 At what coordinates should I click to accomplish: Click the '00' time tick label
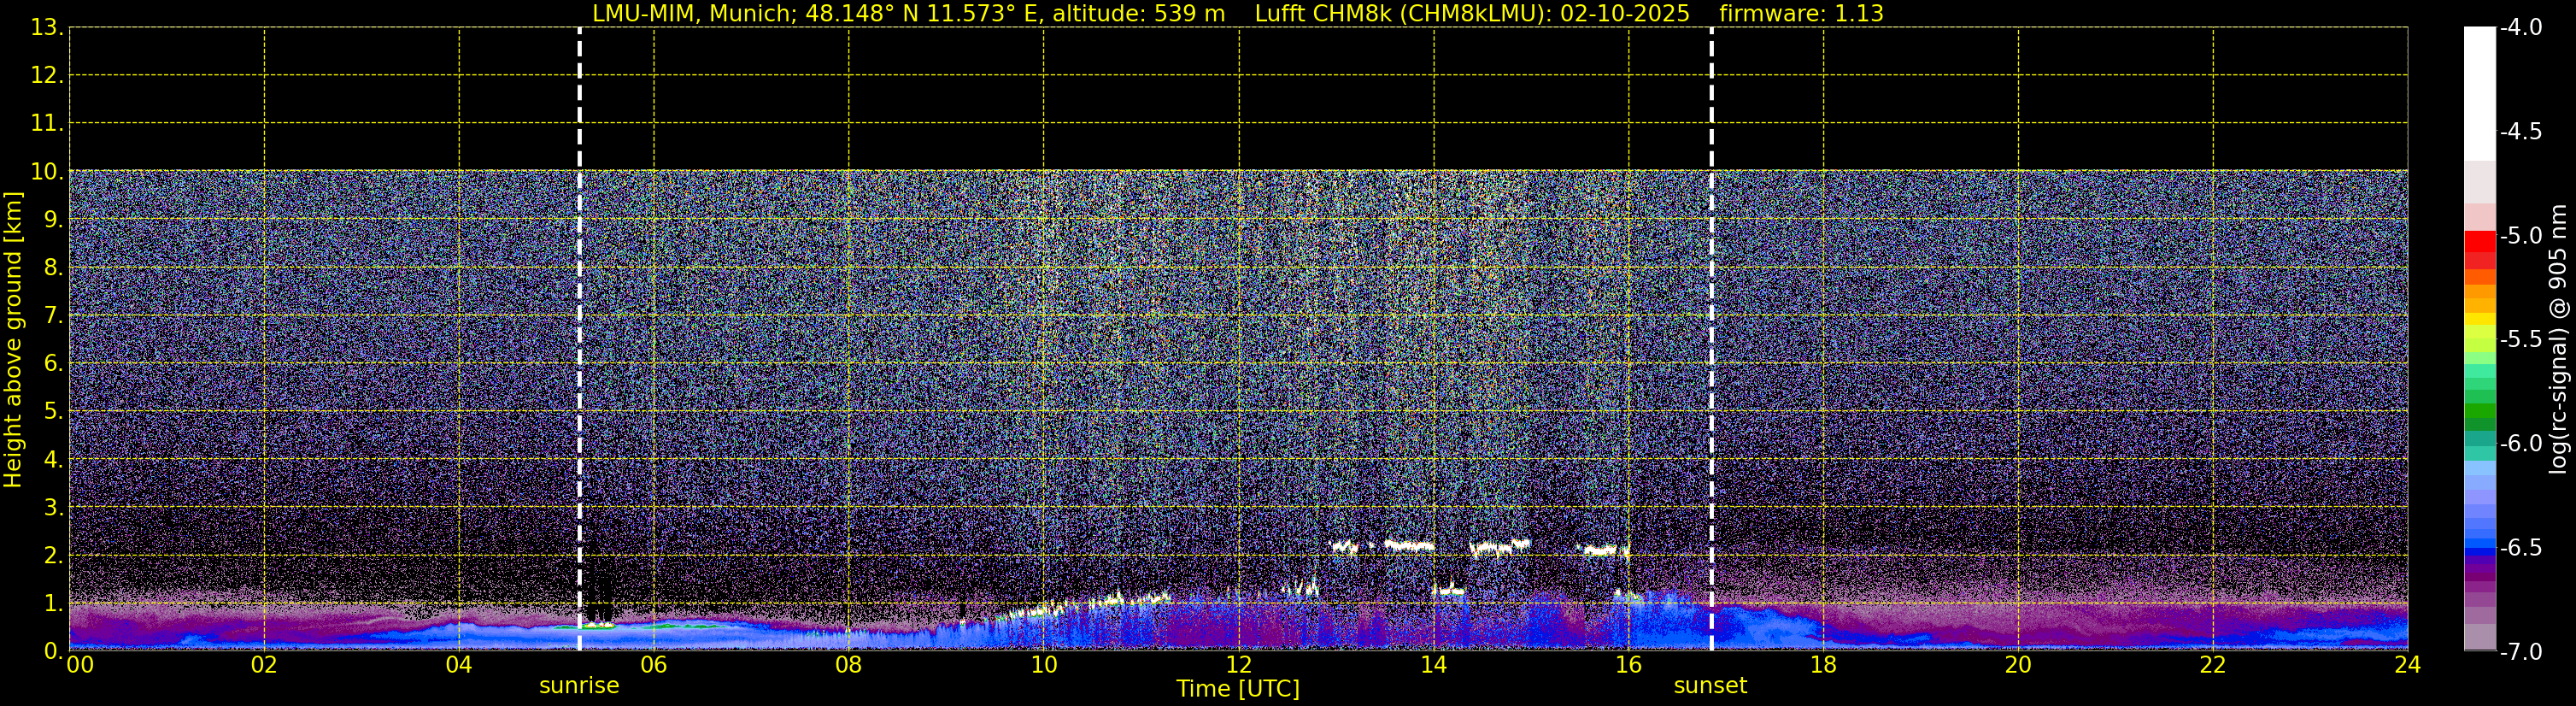[x=80, y=665]
